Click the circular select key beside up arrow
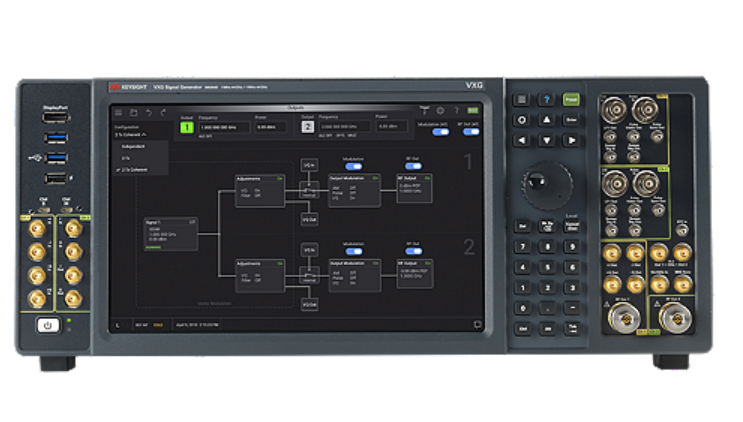The image size is (743, 422). pos(522,120)
